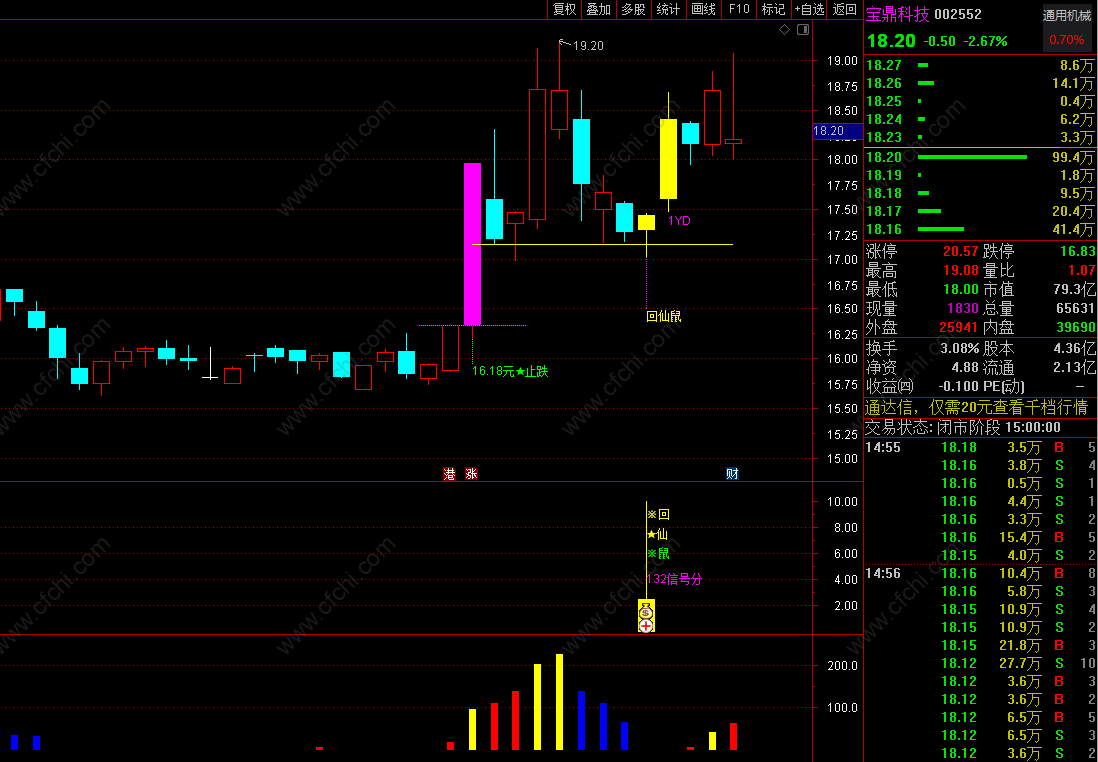Select the 18.16 bid level with 41.4万

(980, 229)
